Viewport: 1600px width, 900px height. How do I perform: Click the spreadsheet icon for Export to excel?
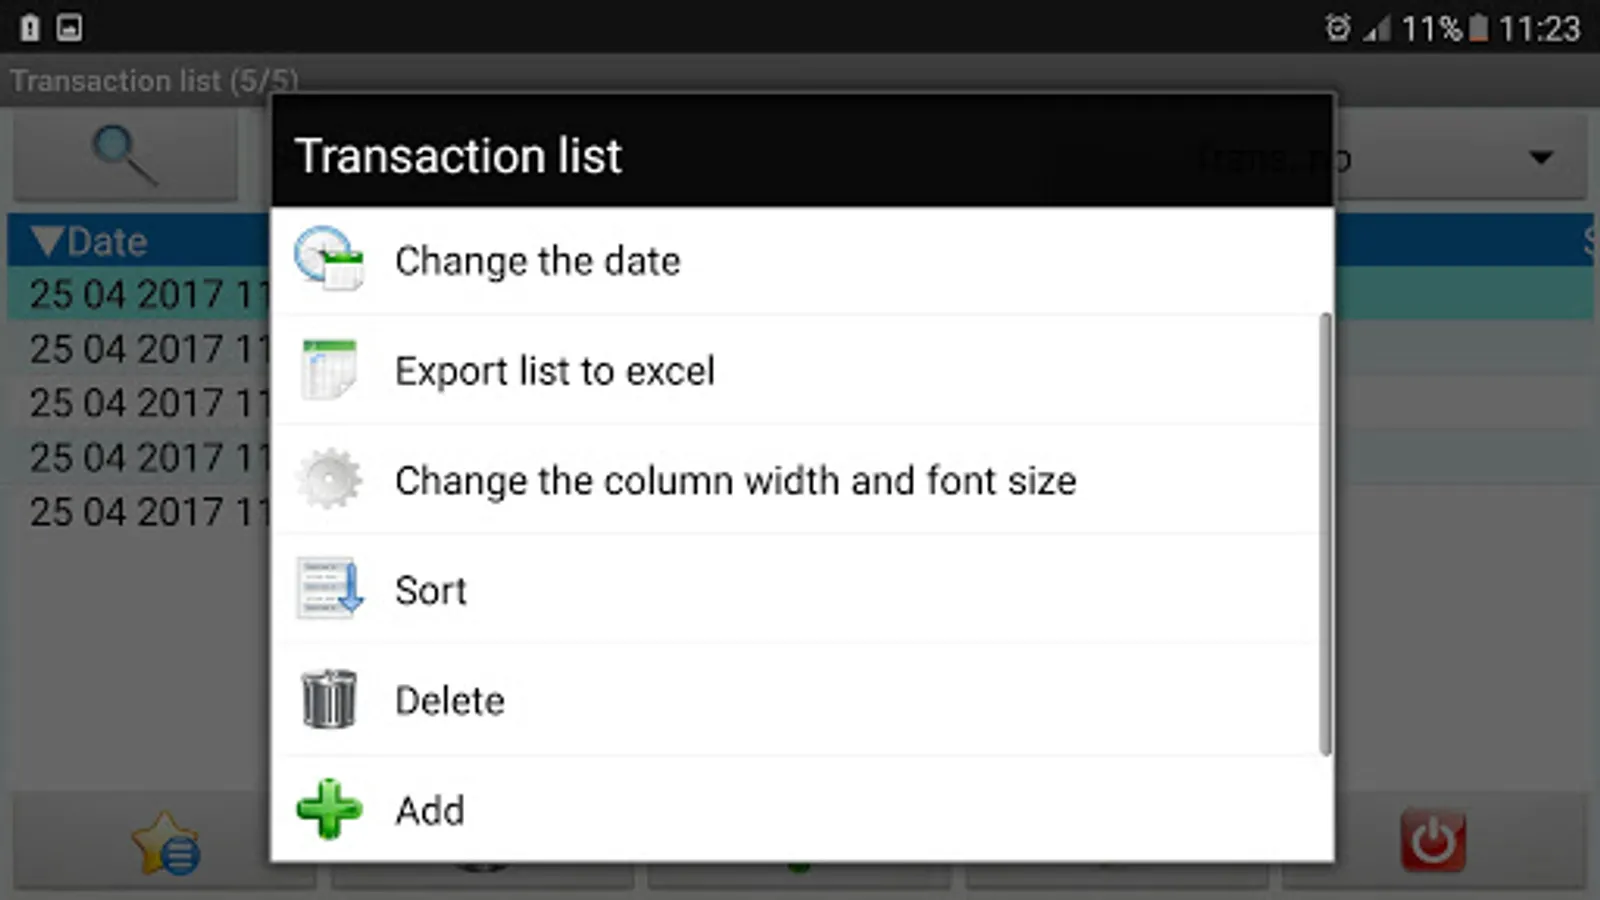point(329,370)
